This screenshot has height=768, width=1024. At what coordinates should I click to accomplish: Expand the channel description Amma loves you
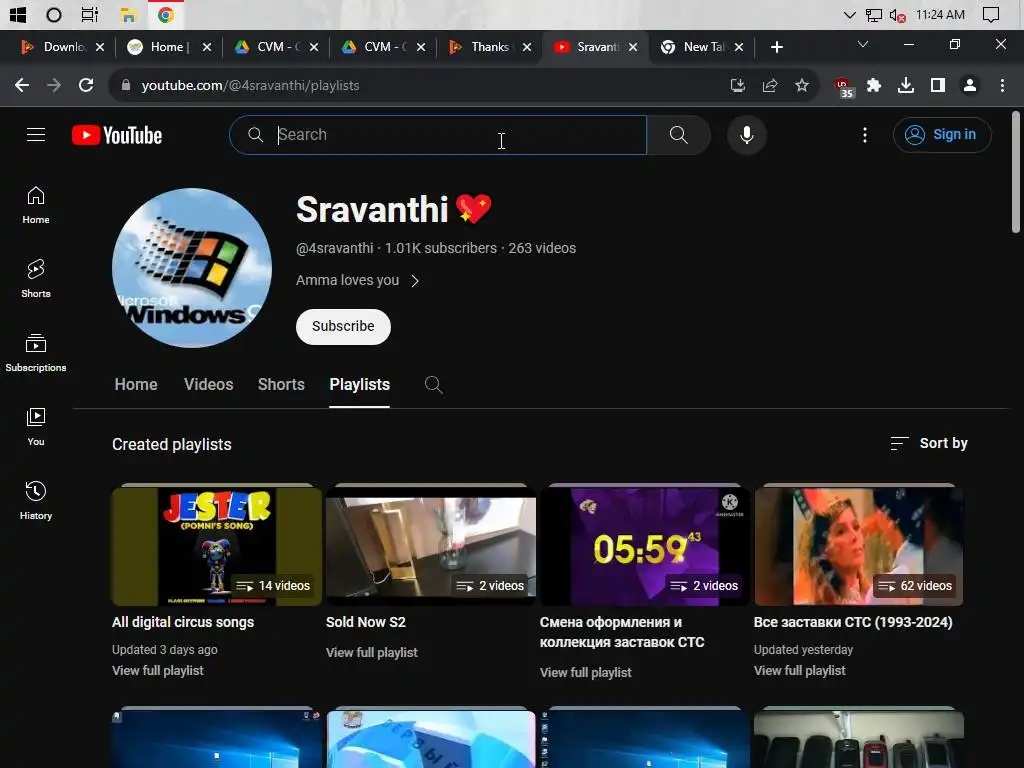[357, 280]
